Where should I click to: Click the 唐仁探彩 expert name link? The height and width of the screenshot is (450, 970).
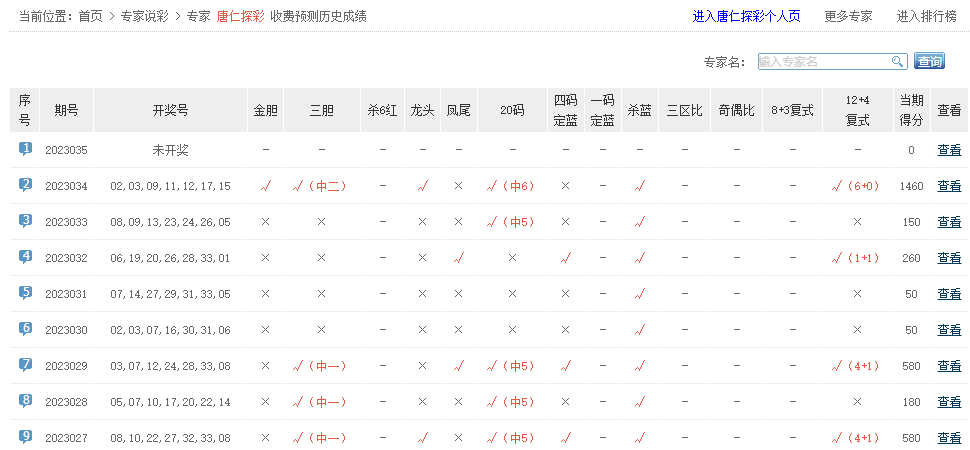(x=239, y=17)
